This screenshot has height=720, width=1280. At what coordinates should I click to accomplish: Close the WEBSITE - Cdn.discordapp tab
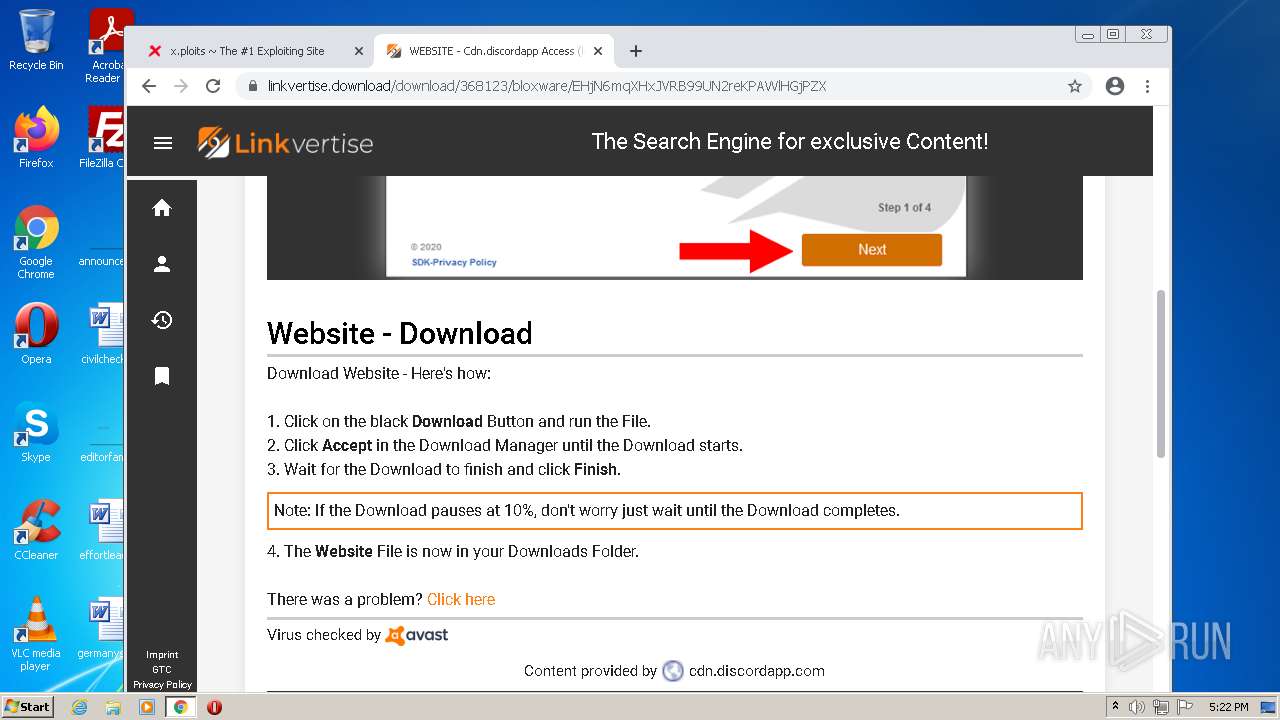(598, 51)
